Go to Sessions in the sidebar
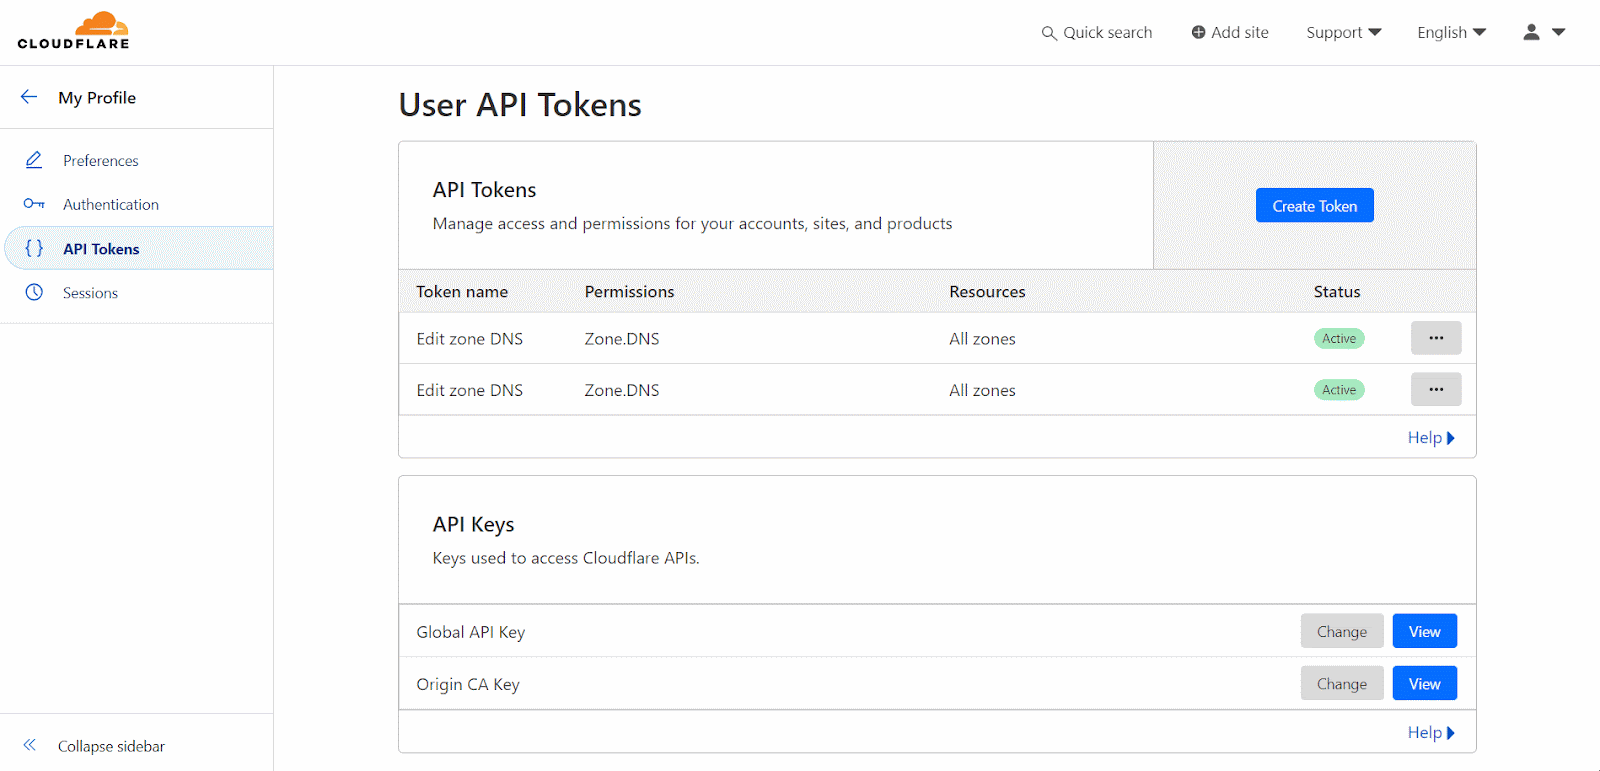 pyautogui.click(x=90, y=293)
